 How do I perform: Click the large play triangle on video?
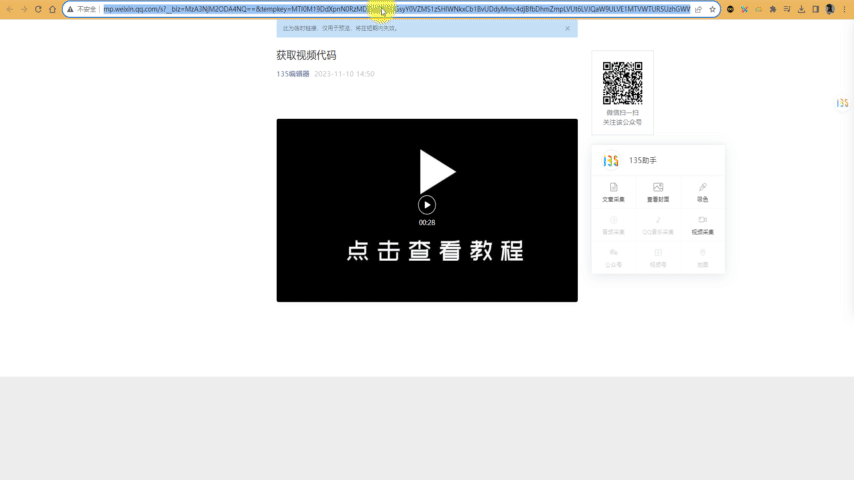(x=436, y=172)
